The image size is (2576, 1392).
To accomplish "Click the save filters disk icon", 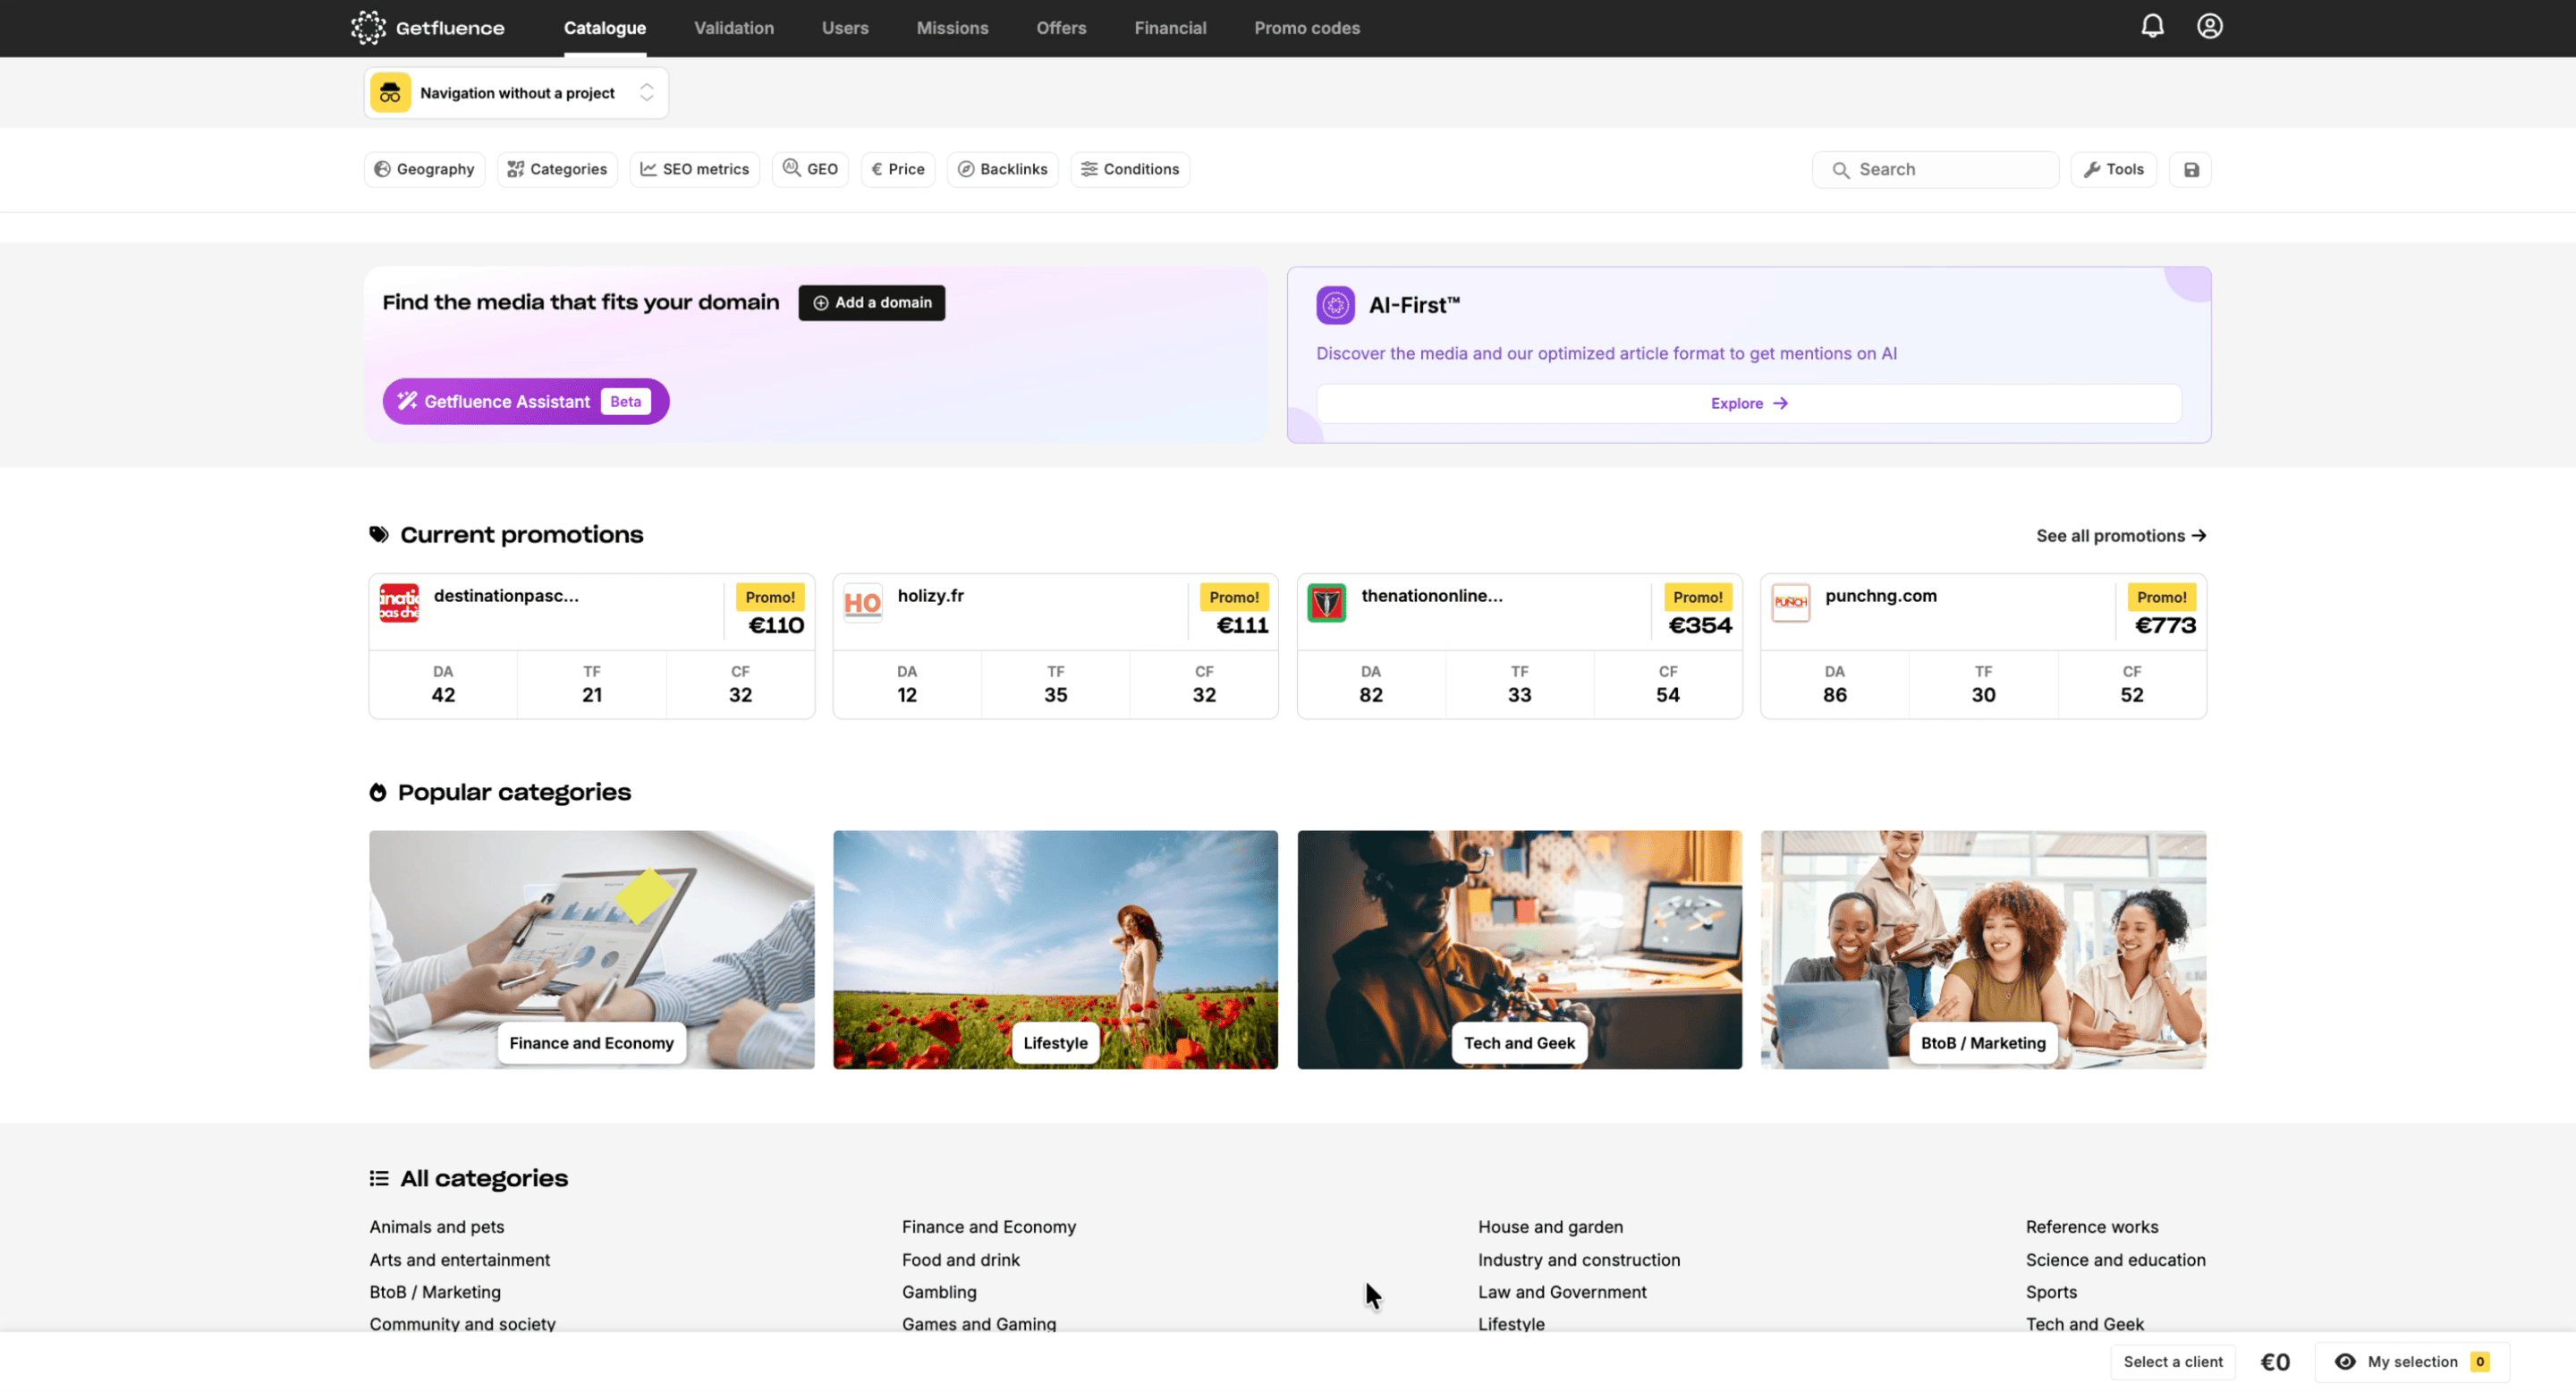I will pyautogui.click(x=2190, y=170).
